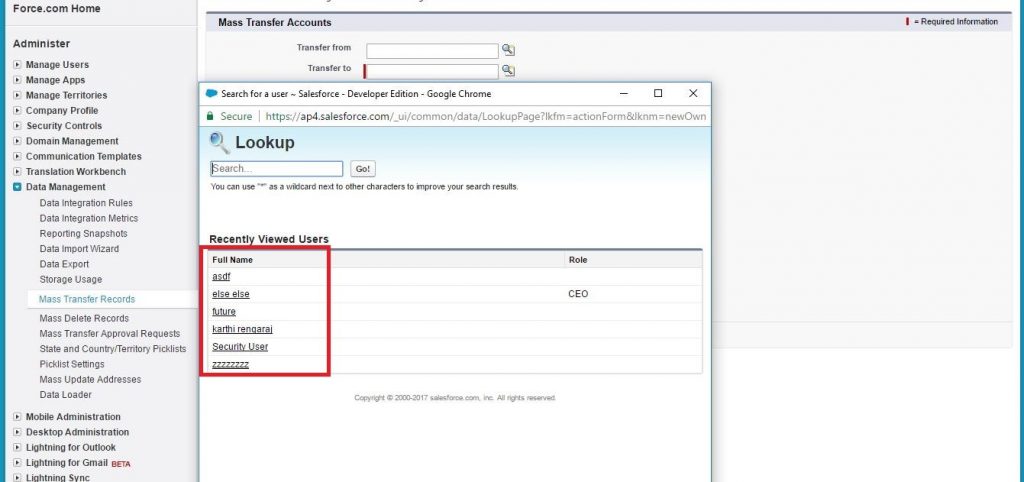
Task: Open lookup icon beside Transfer to field
Action: coord(508,71)
